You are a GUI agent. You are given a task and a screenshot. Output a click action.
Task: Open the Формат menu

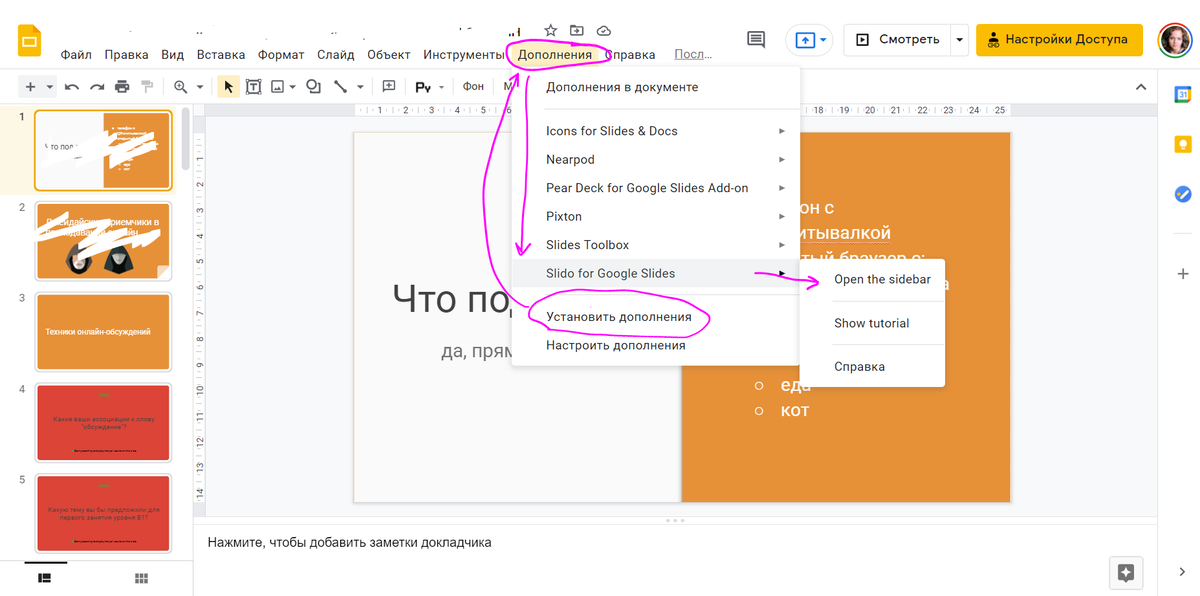coord(281,55)
